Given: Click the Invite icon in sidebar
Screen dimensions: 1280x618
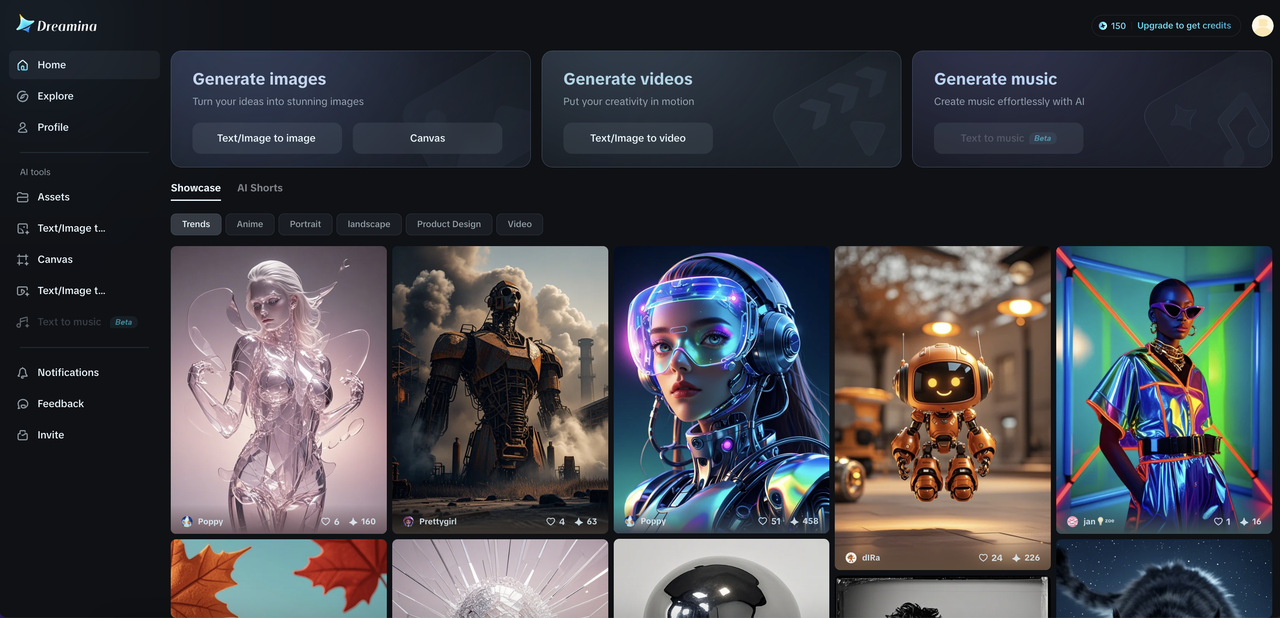Looking at the screenshot, I should tap(23, 435).
